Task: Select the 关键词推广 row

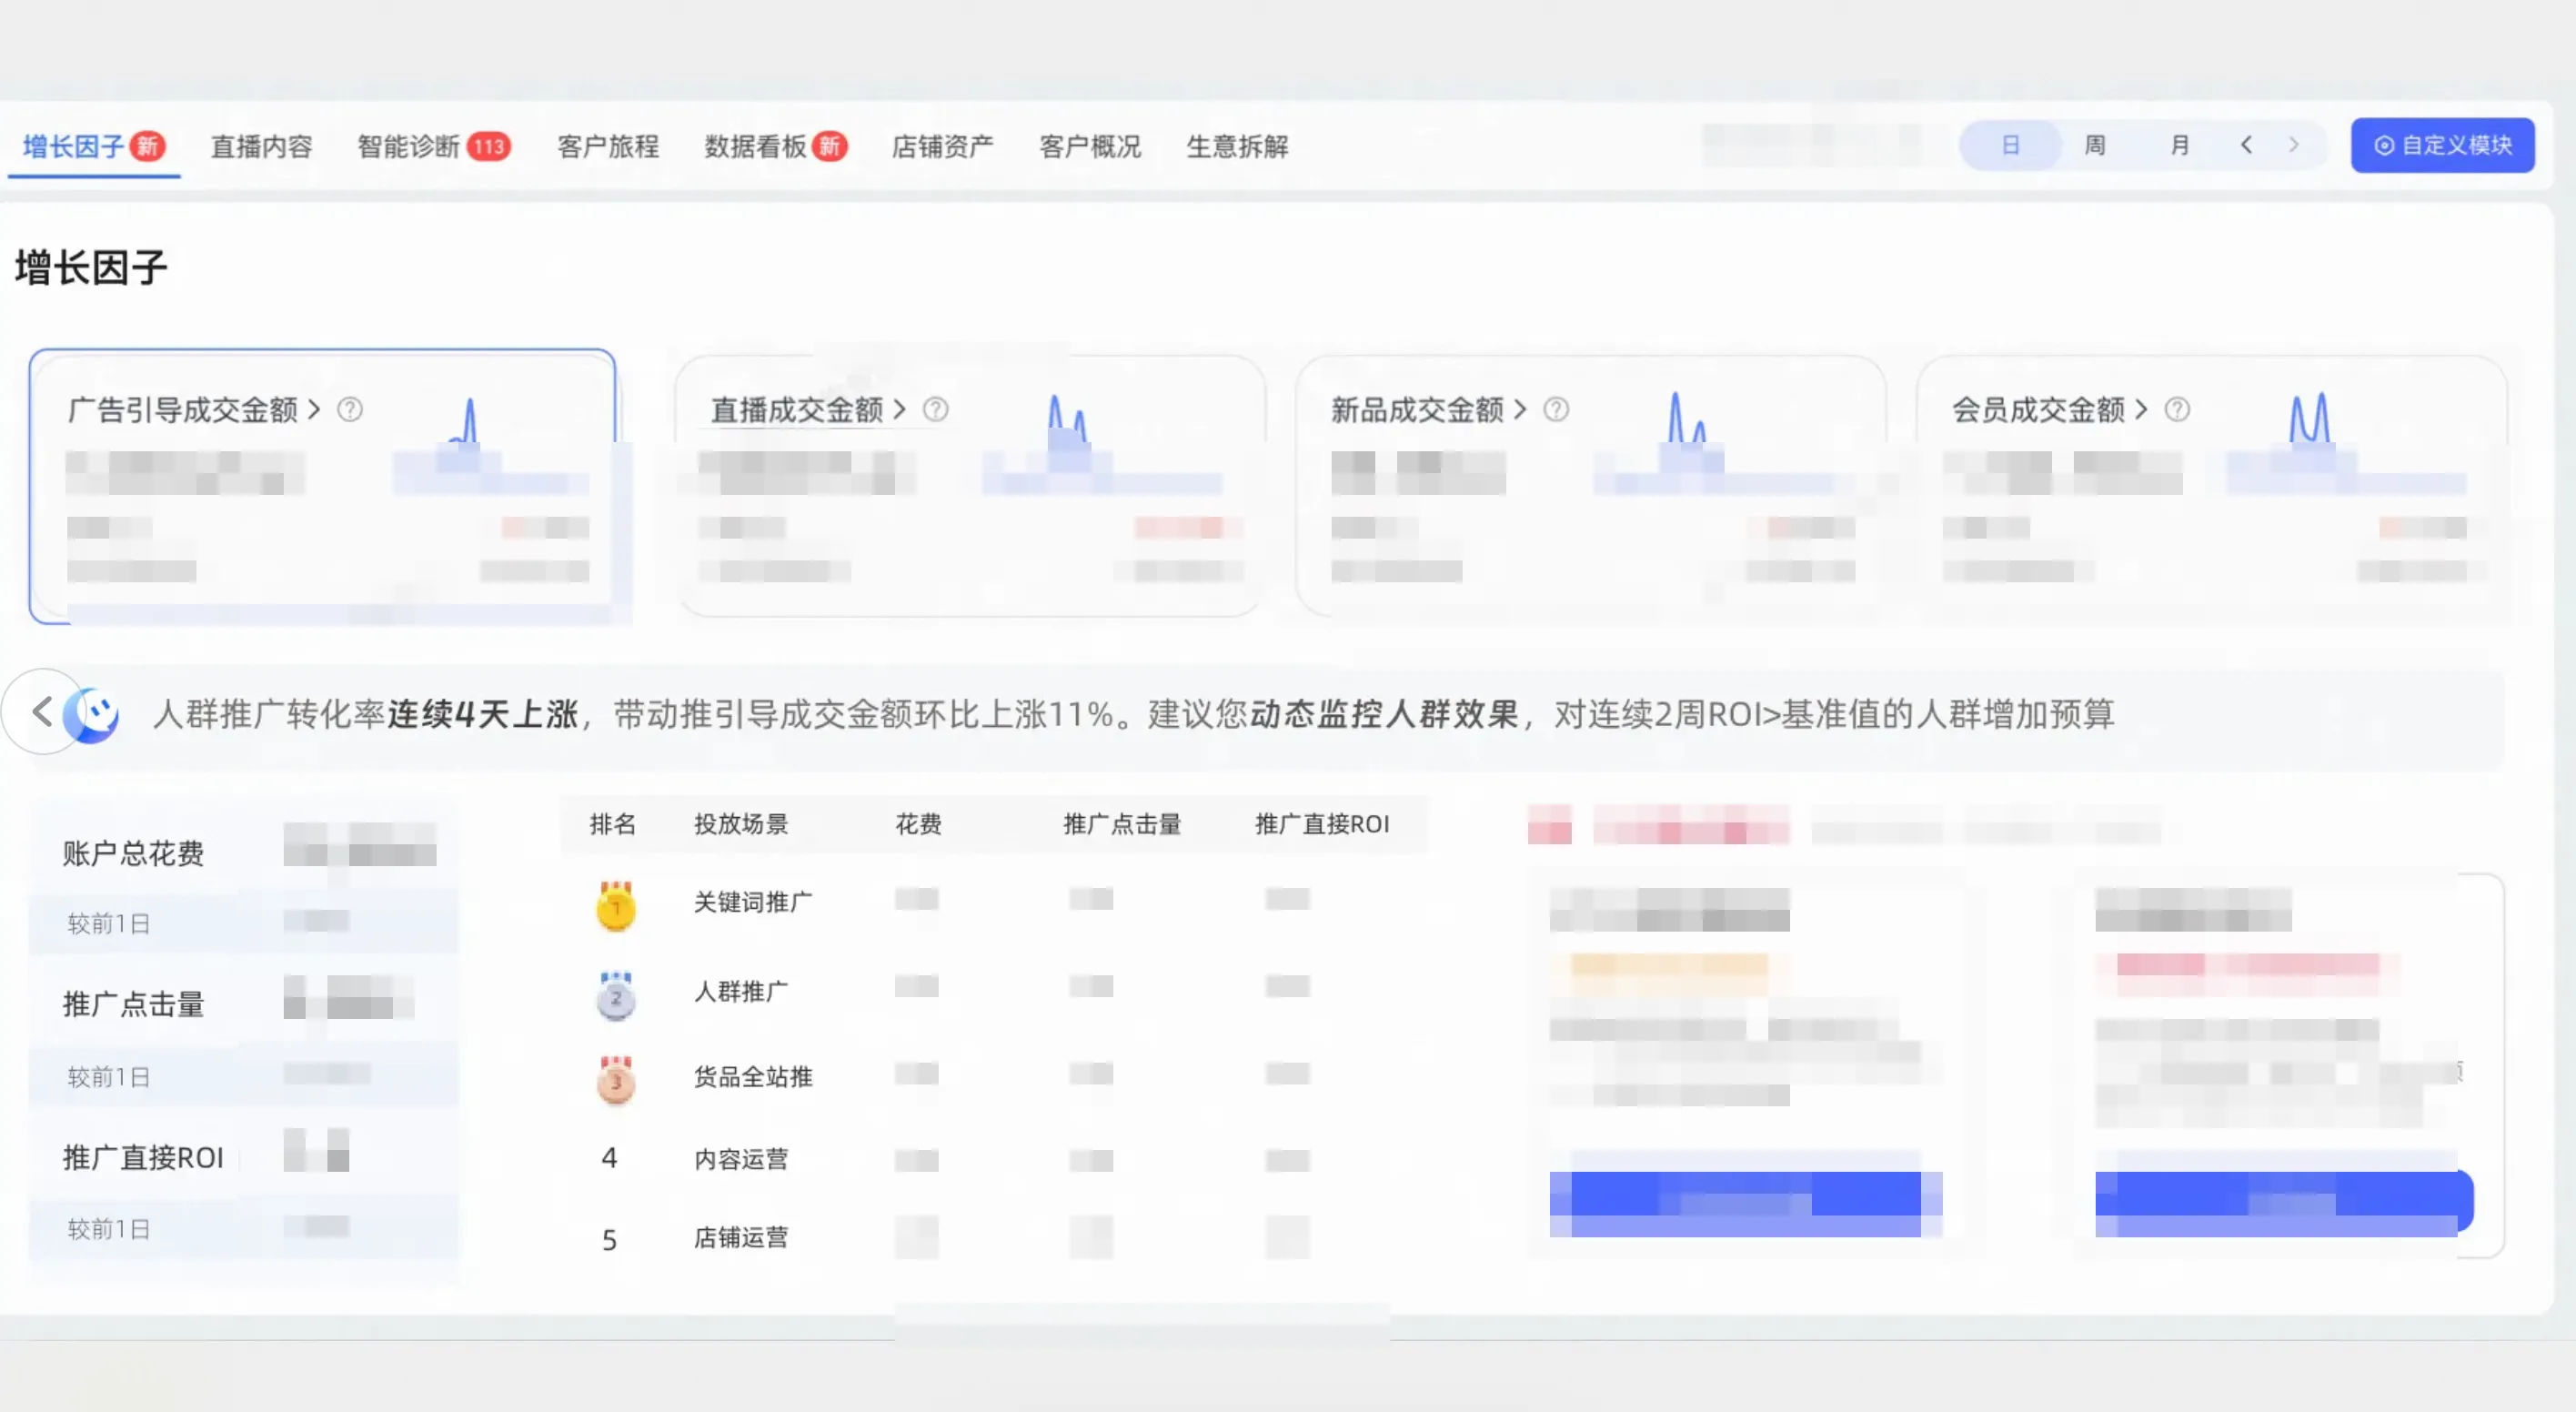Action: pyautogui.click(x=994, y=902)
